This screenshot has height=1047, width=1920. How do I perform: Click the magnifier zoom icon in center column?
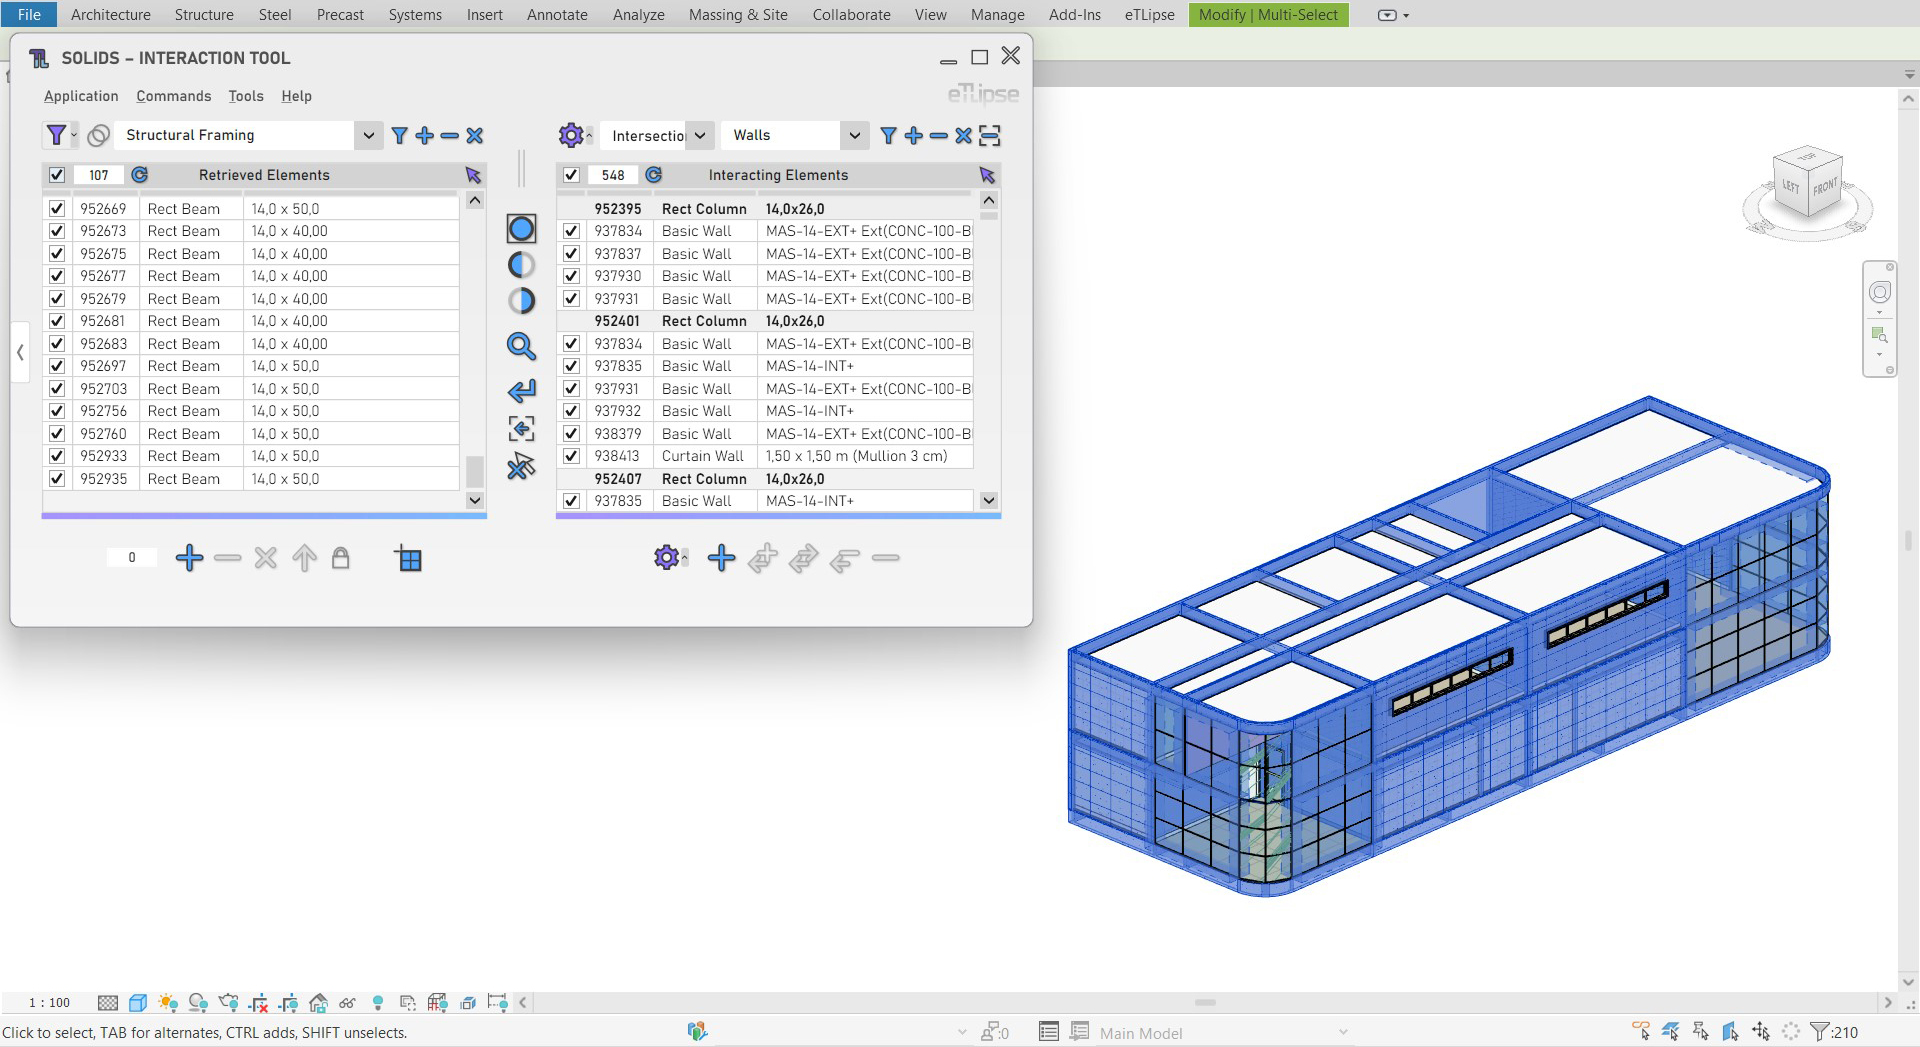(x=521, y=347)
